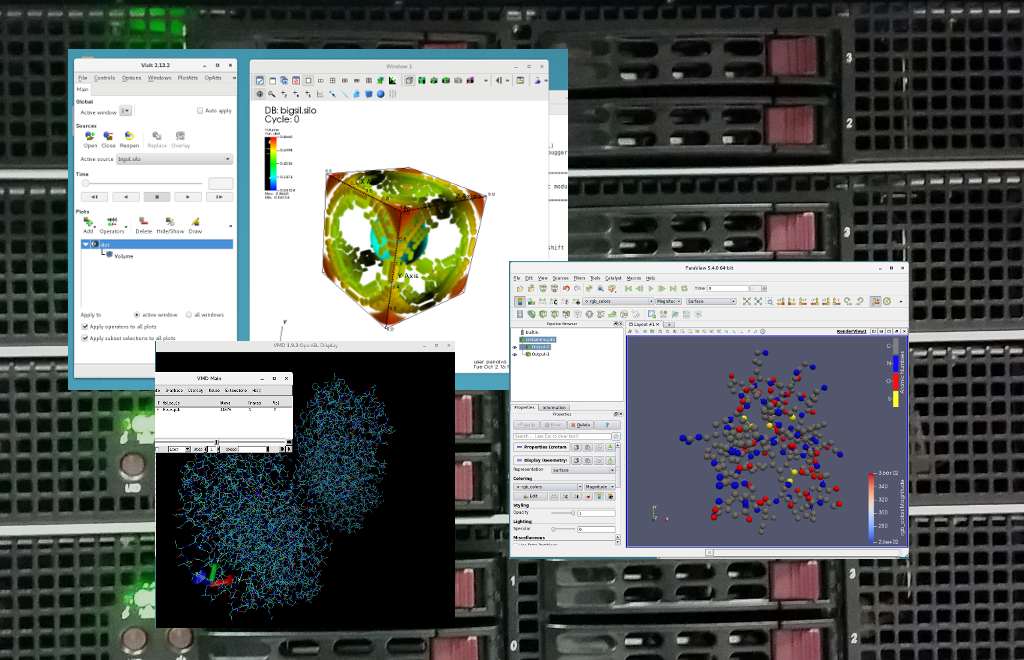1024x660 pixels.
Task: Click the help question mark button in ParaView
Action: coord(607,425)
